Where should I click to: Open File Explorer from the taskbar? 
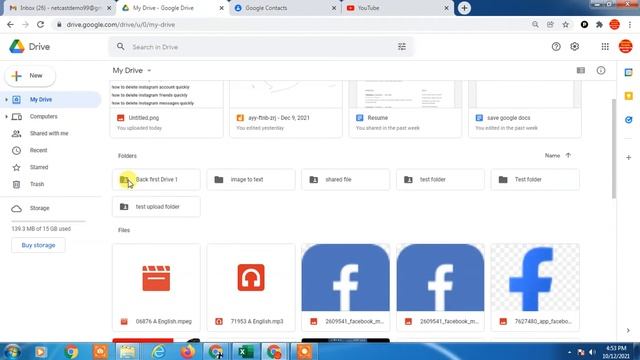pyautogui.click(x=128, y=351)
